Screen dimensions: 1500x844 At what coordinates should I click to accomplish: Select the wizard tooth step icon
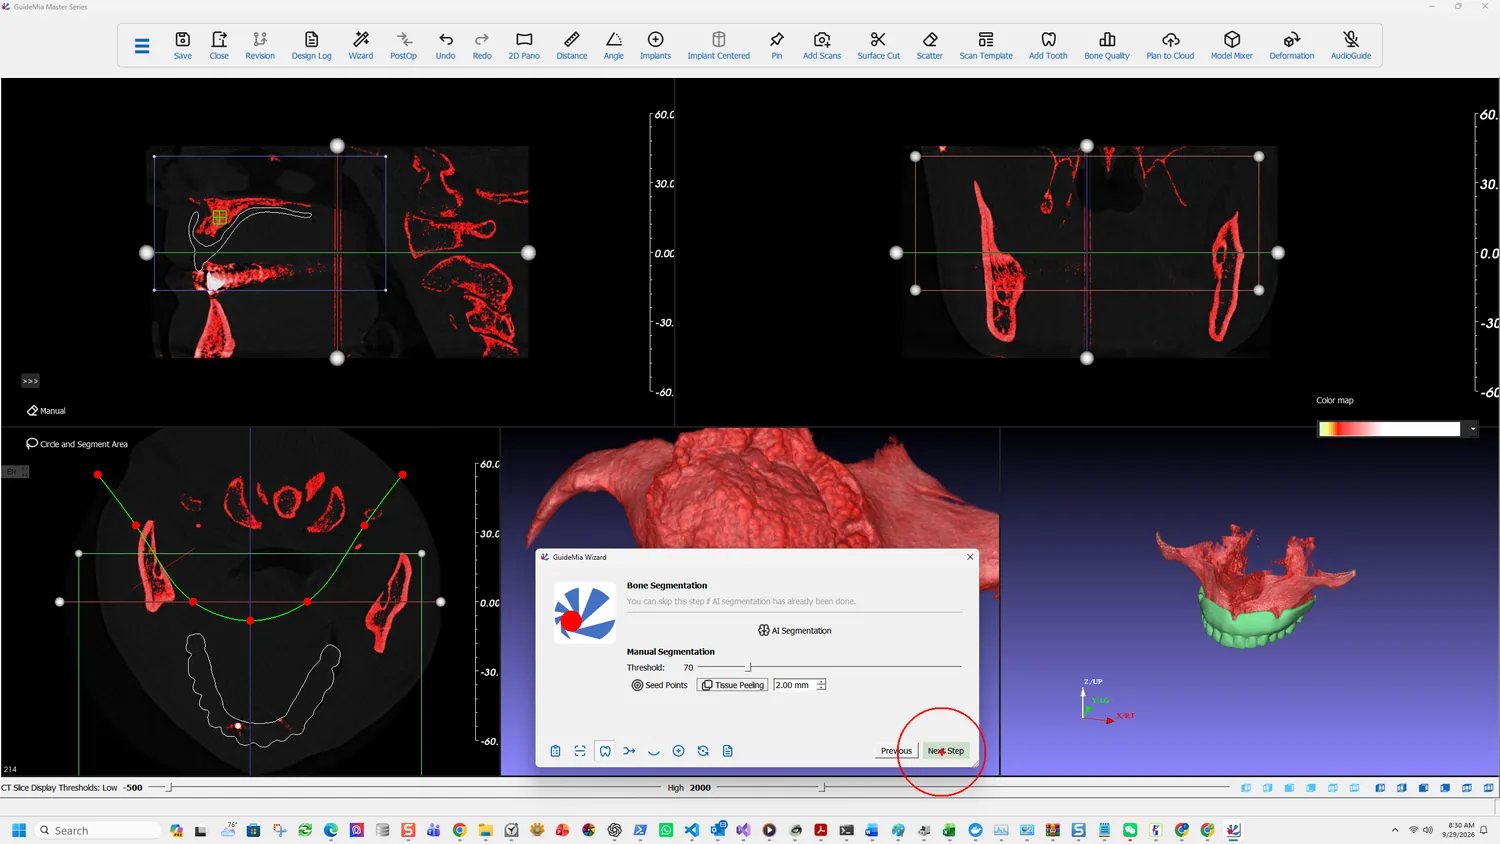click(605, 751)
